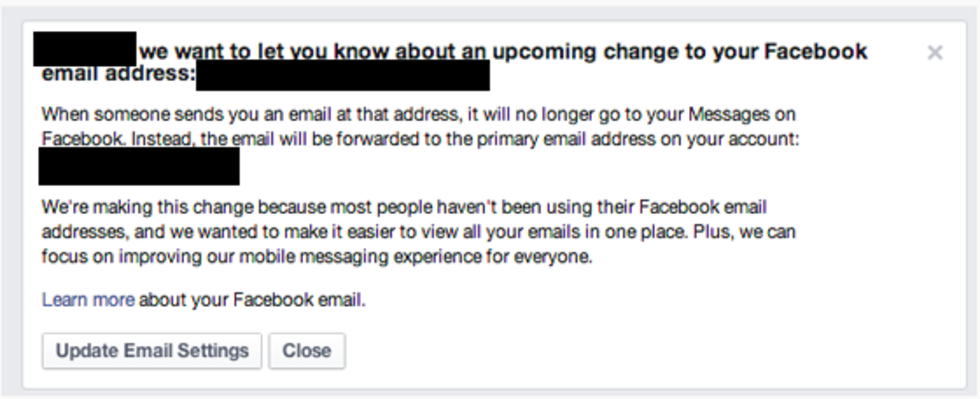Select the redacted name in the heading

[x=84, y=49]
